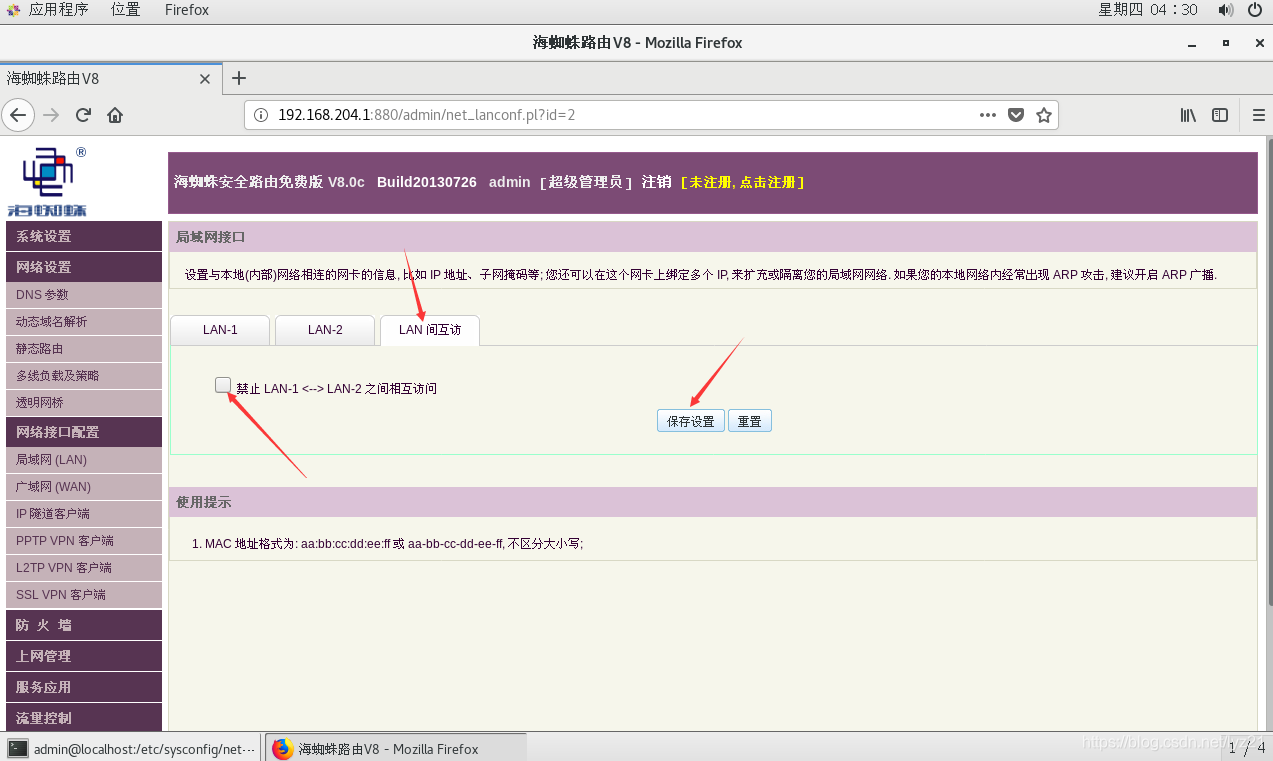Screen dimensions: 1273x761
Task: Click the 使用提示 section heading
Action: (x=203, y=502)
